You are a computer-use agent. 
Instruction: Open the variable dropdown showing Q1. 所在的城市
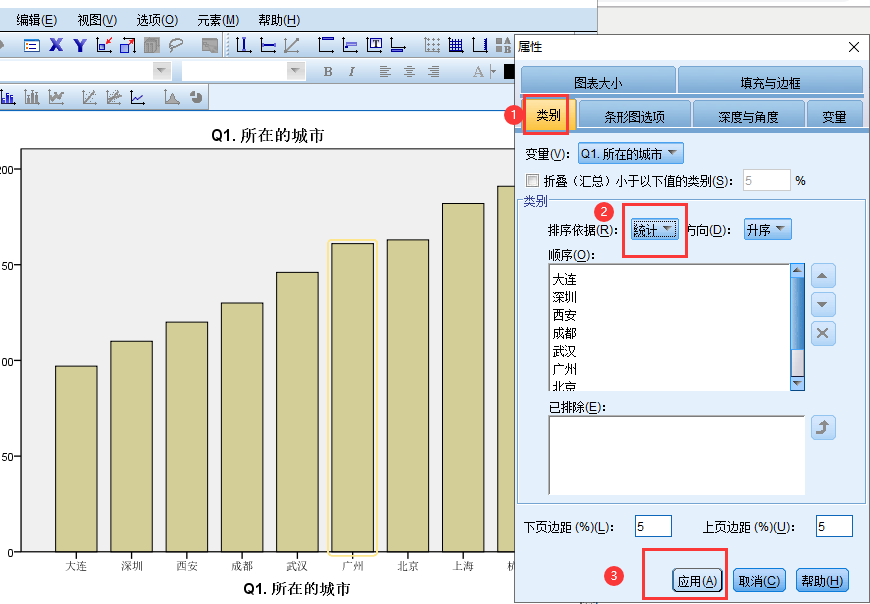[x=630, y=154]
